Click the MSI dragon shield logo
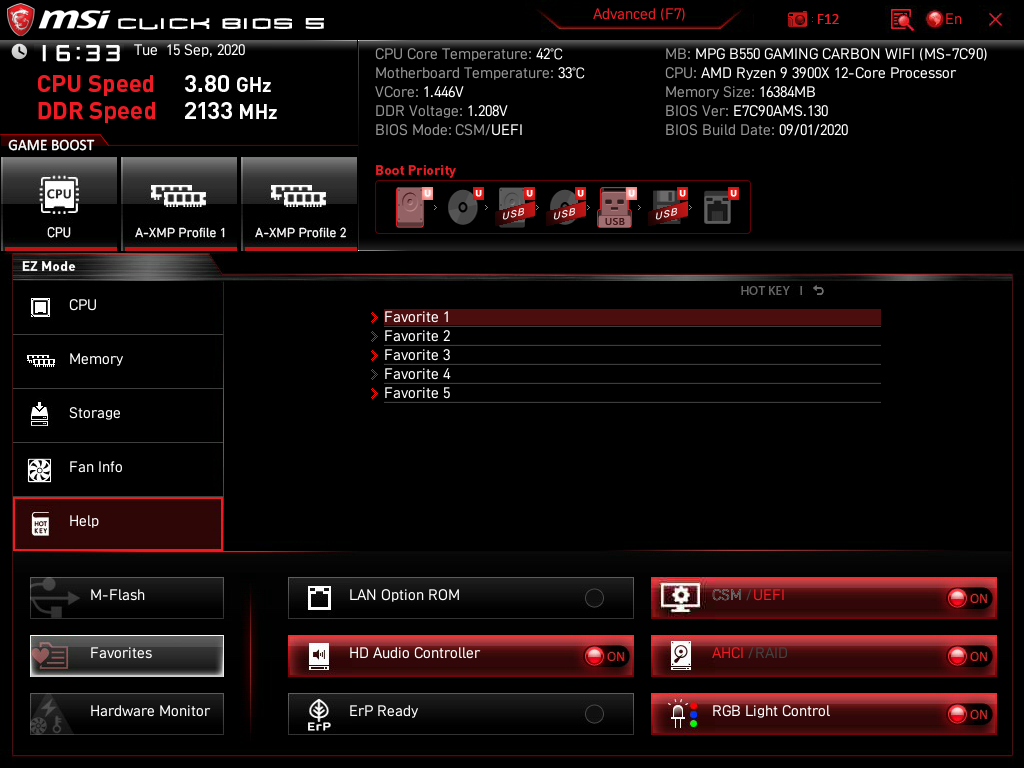The width and height of the screenshot is (1024, 768). 20,19
